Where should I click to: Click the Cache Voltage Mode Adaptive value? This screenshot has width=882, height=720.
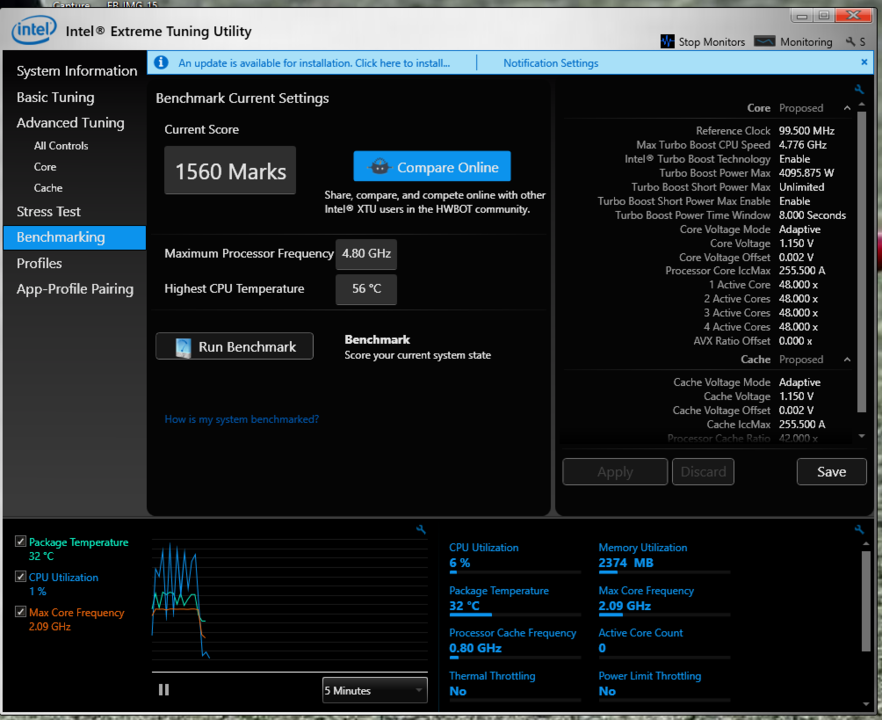click(799, 382)
